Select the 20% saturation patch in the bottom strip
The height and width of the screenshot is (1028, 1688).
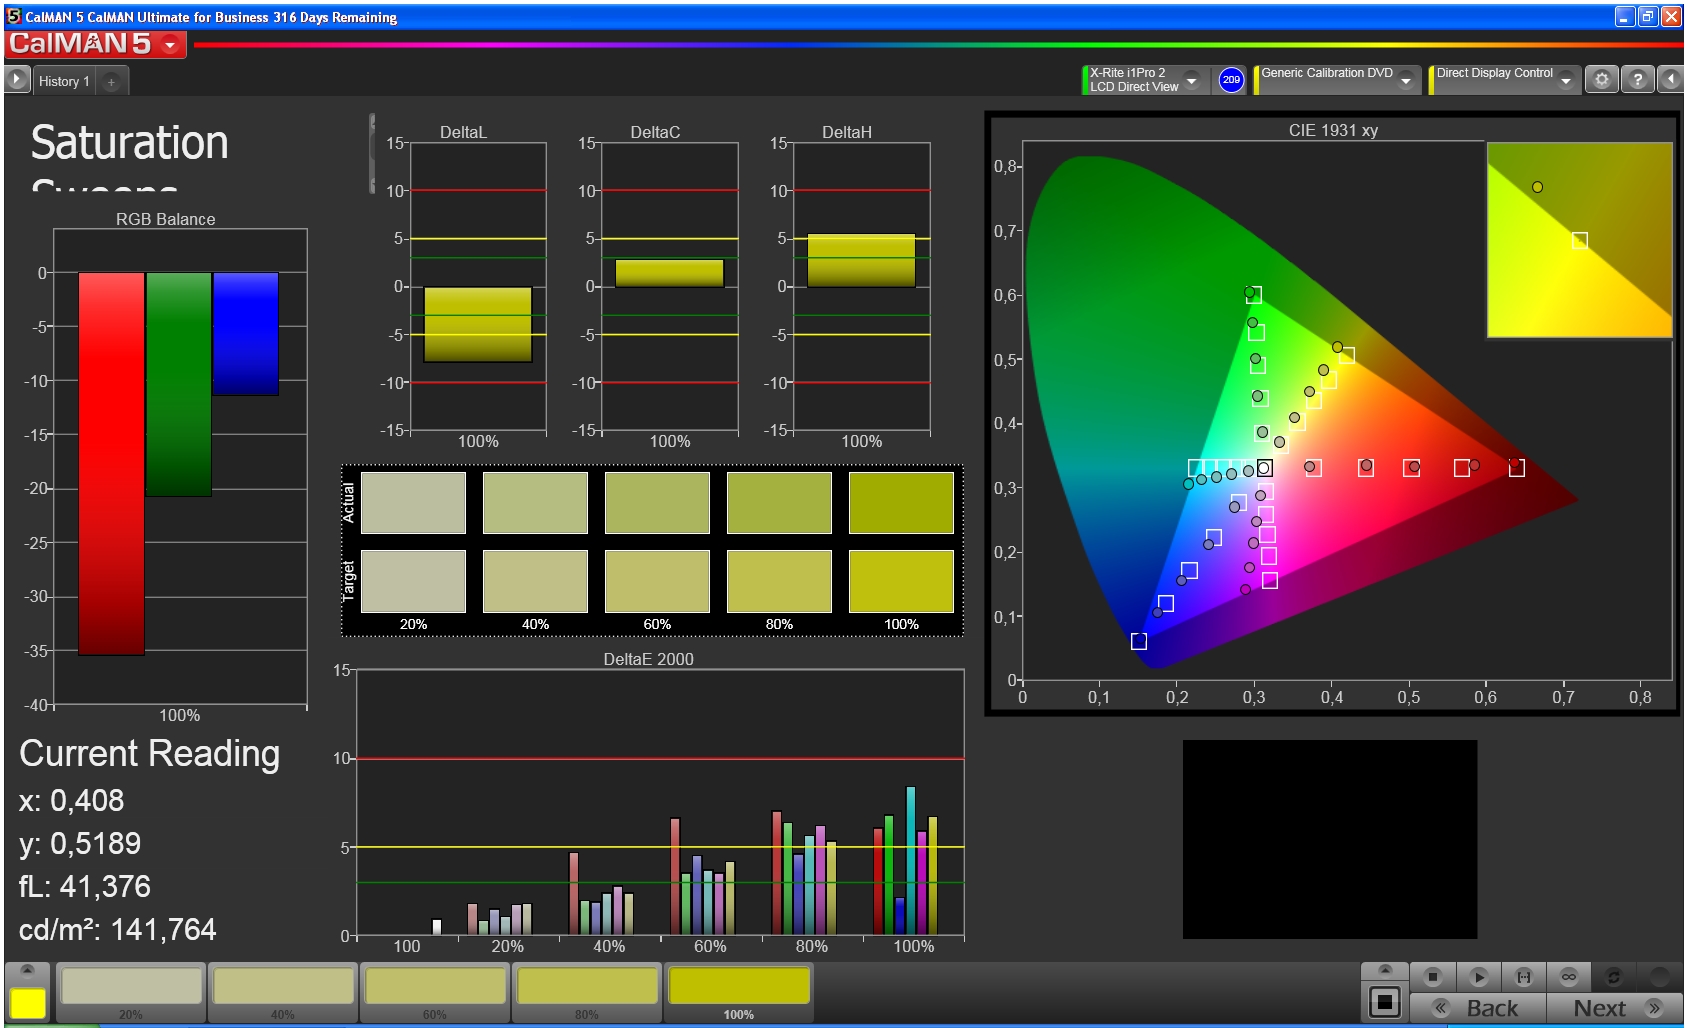[131, 992]
